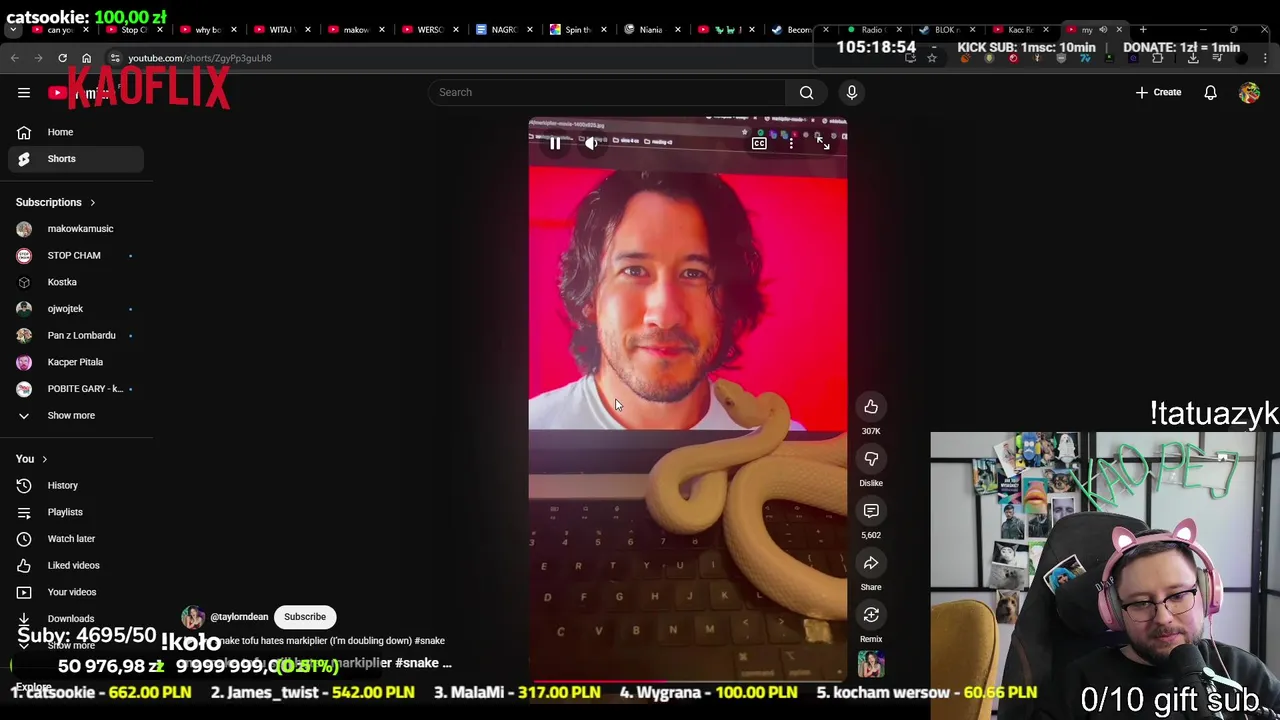Bookmark page with star icon
Image resolution: width=1280 pixels, height=720 pixels.
pyautogui.click(x=931, y=58)
